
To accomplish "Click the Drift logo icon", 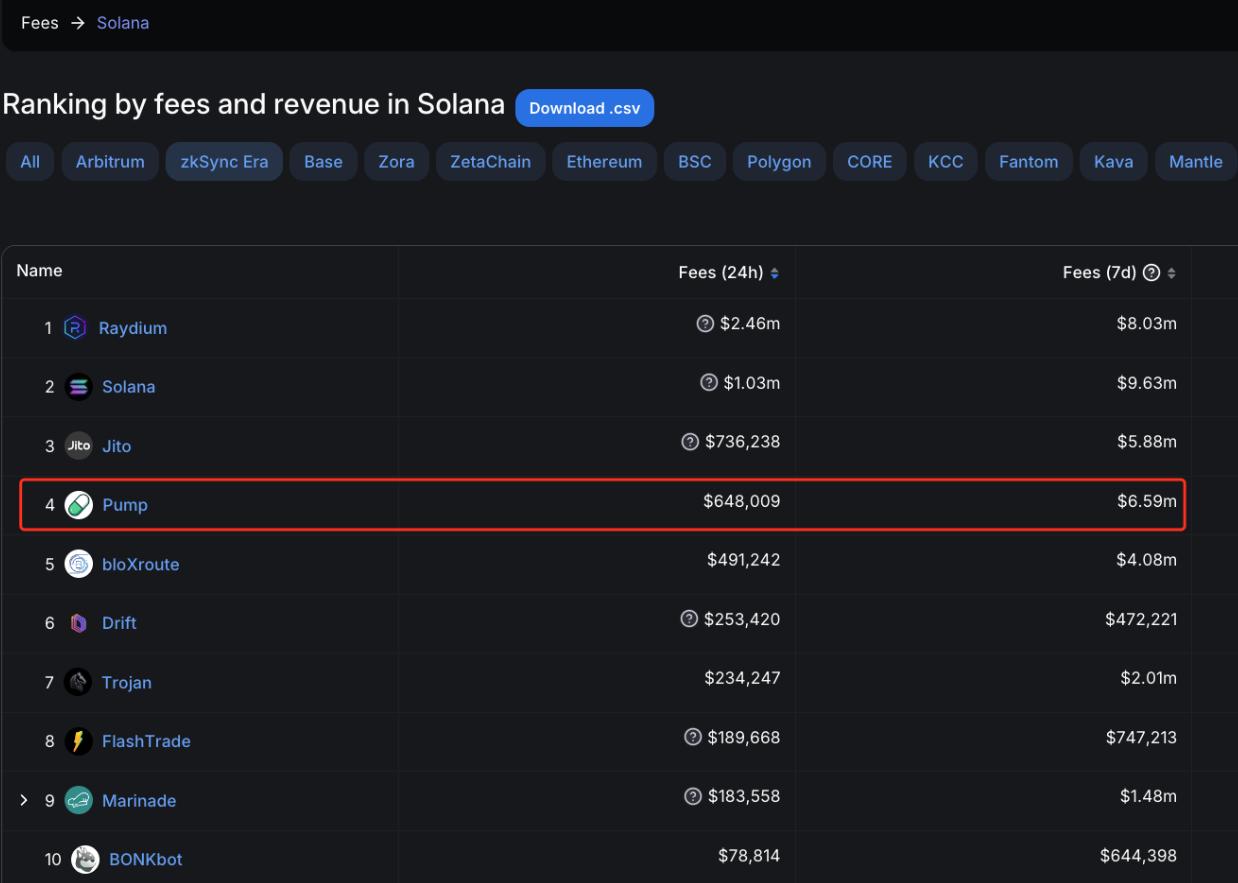I will point(78,623).
